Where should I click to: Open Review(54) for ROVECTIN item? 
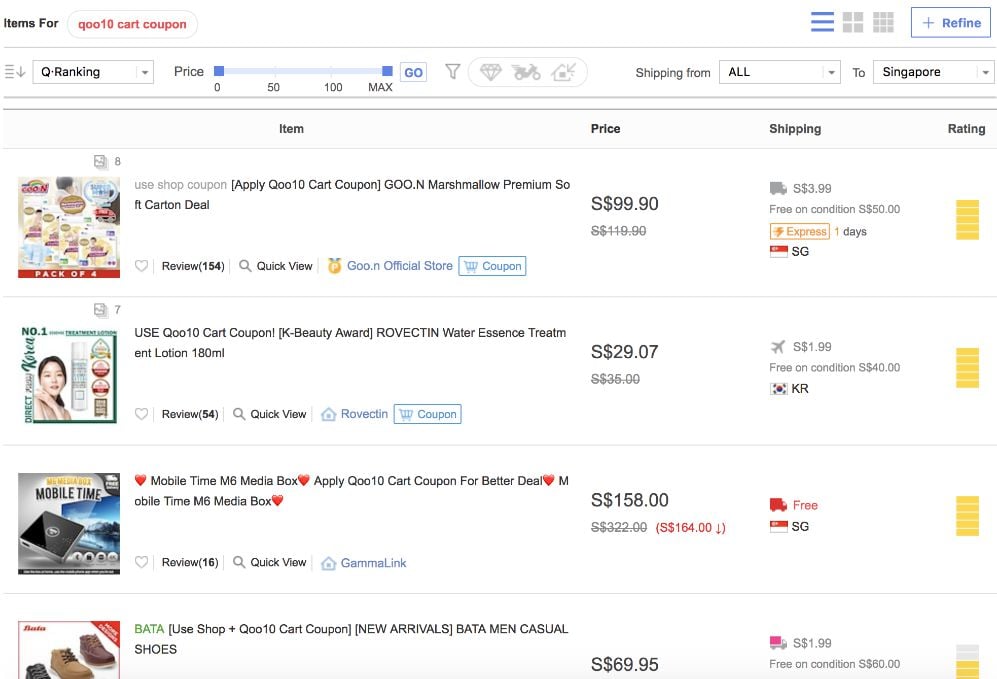[189, 414]
